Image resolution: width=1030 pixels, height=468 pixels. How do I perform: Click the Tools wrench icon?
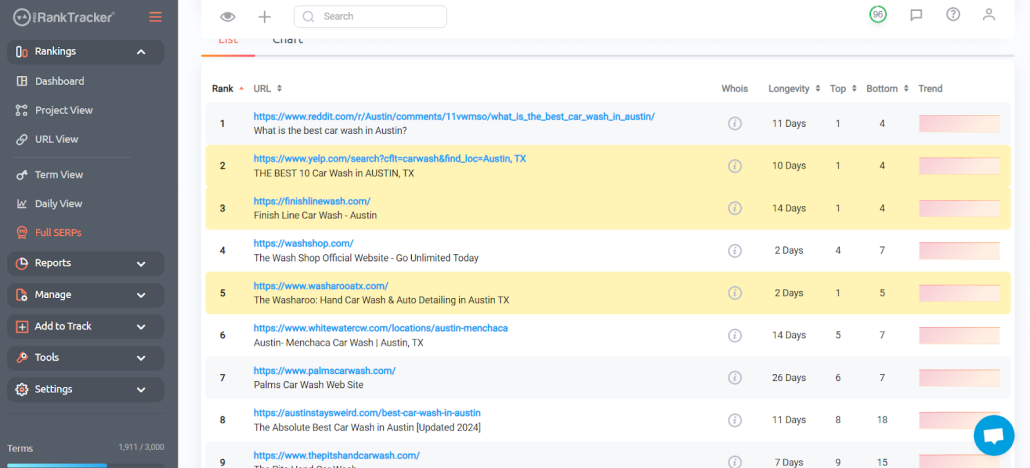coord(22,358)
